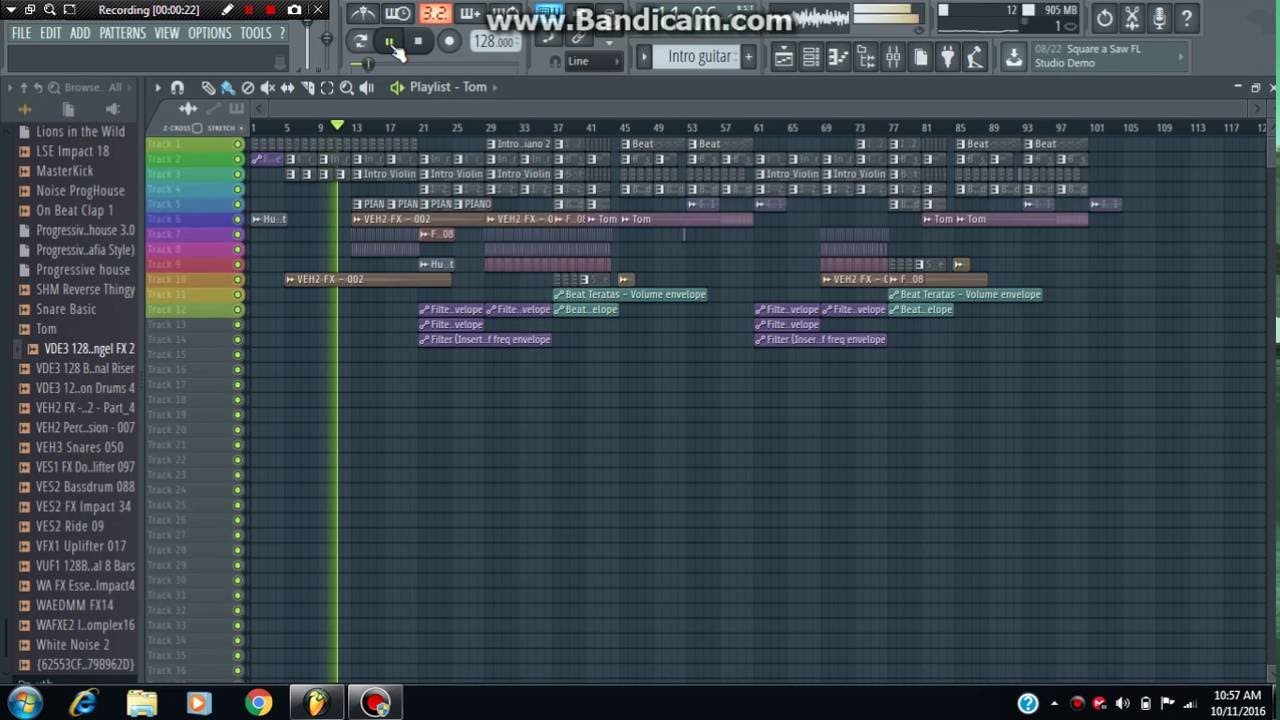Image resolution: width=1280 pixels, height=720 pixels.
Task: Open the mixer window
Action: (x=893, y=58)
